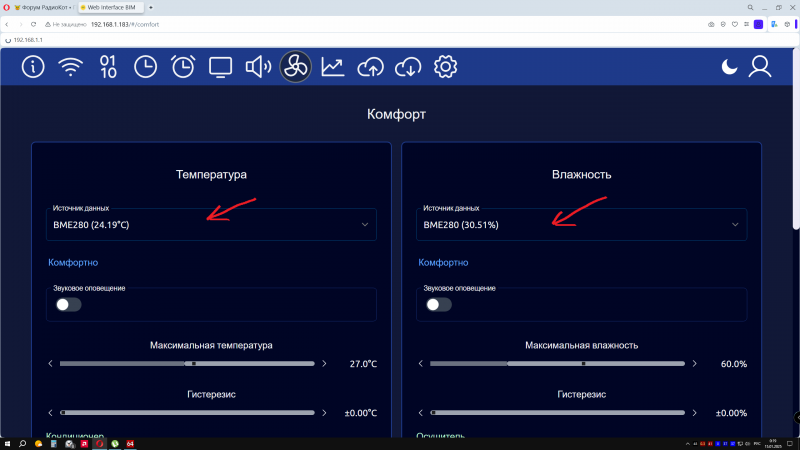Click the taskbar clock and date

(773, 444)
